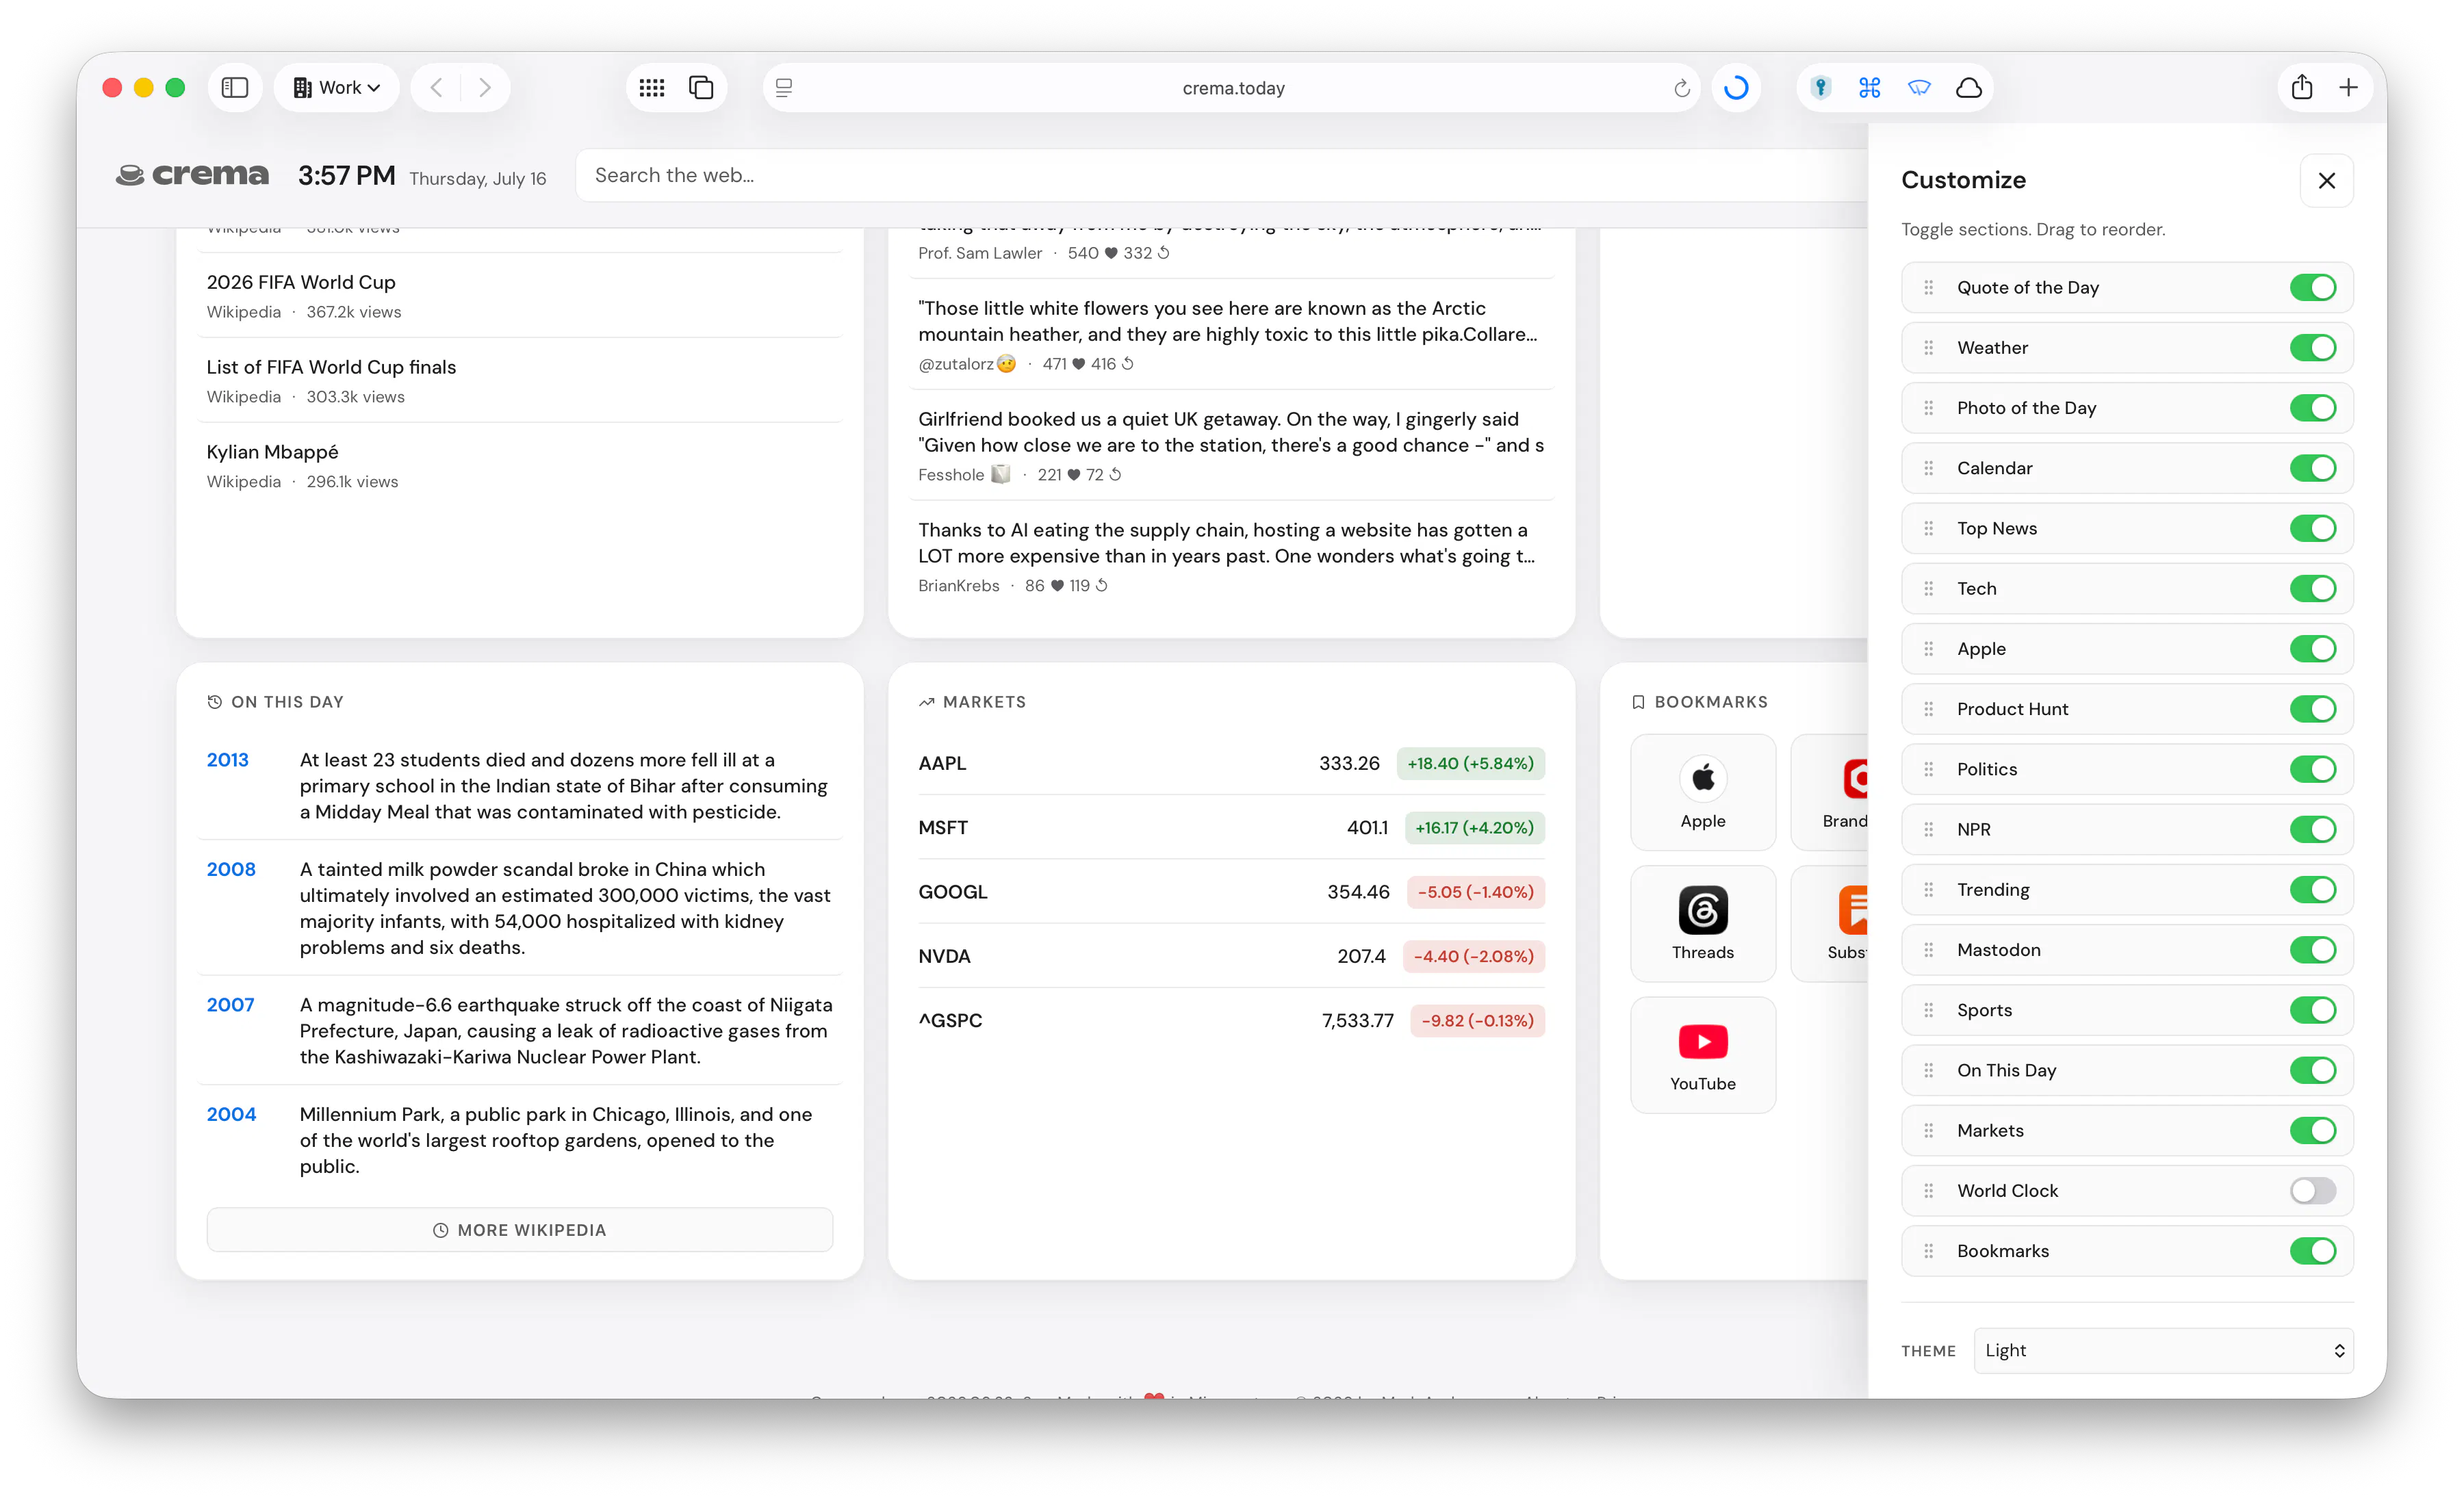Click the MORE WIKIPEDIA button
This screenshot has height=1500, width=2464.
coord(519,1230)
